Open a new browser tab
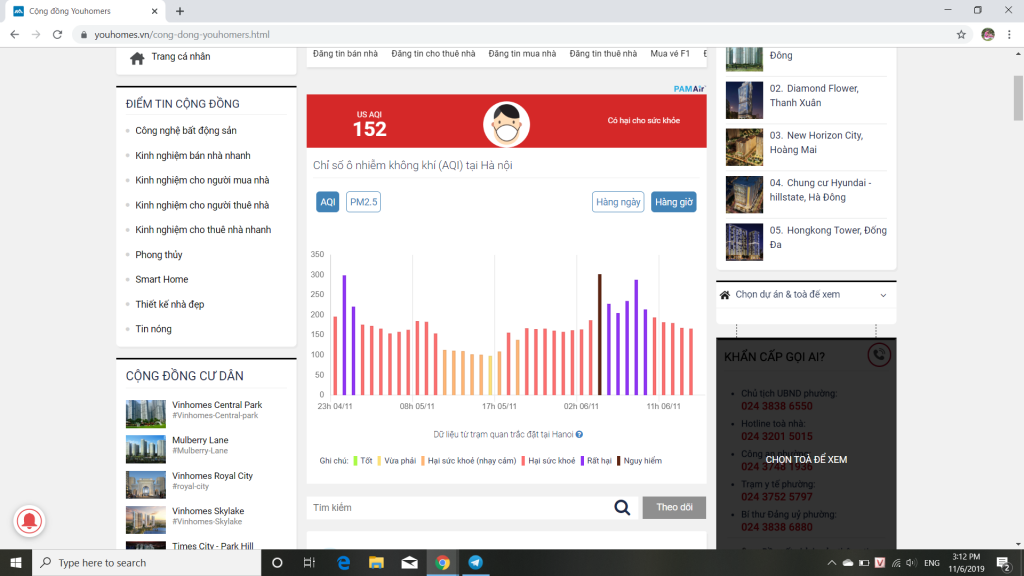1024x576 pixels. pyautogui.click(x=180, y=11)
